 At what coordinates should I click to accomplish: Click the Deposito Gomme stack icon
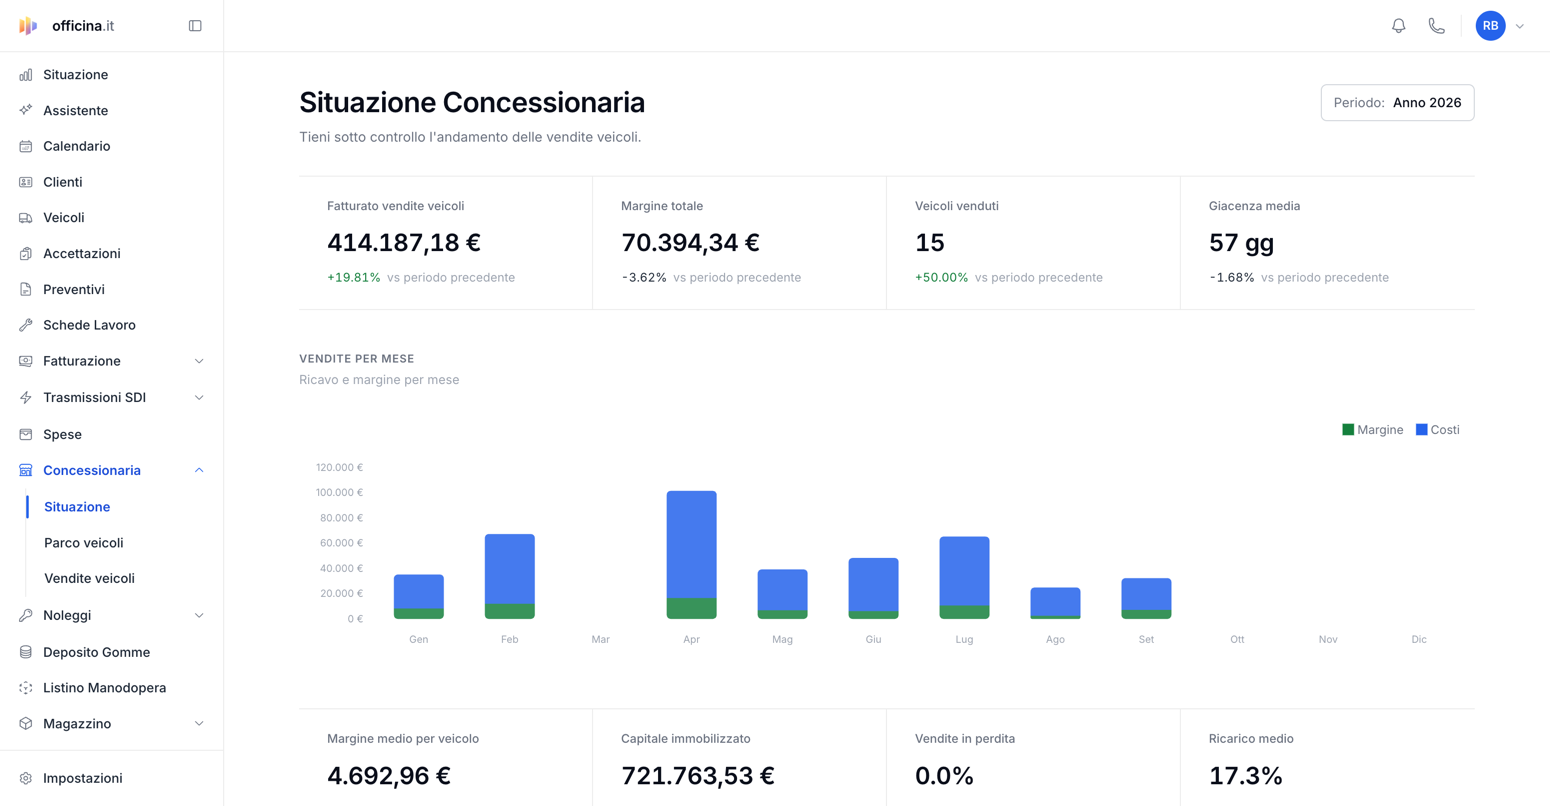(26, 652)
